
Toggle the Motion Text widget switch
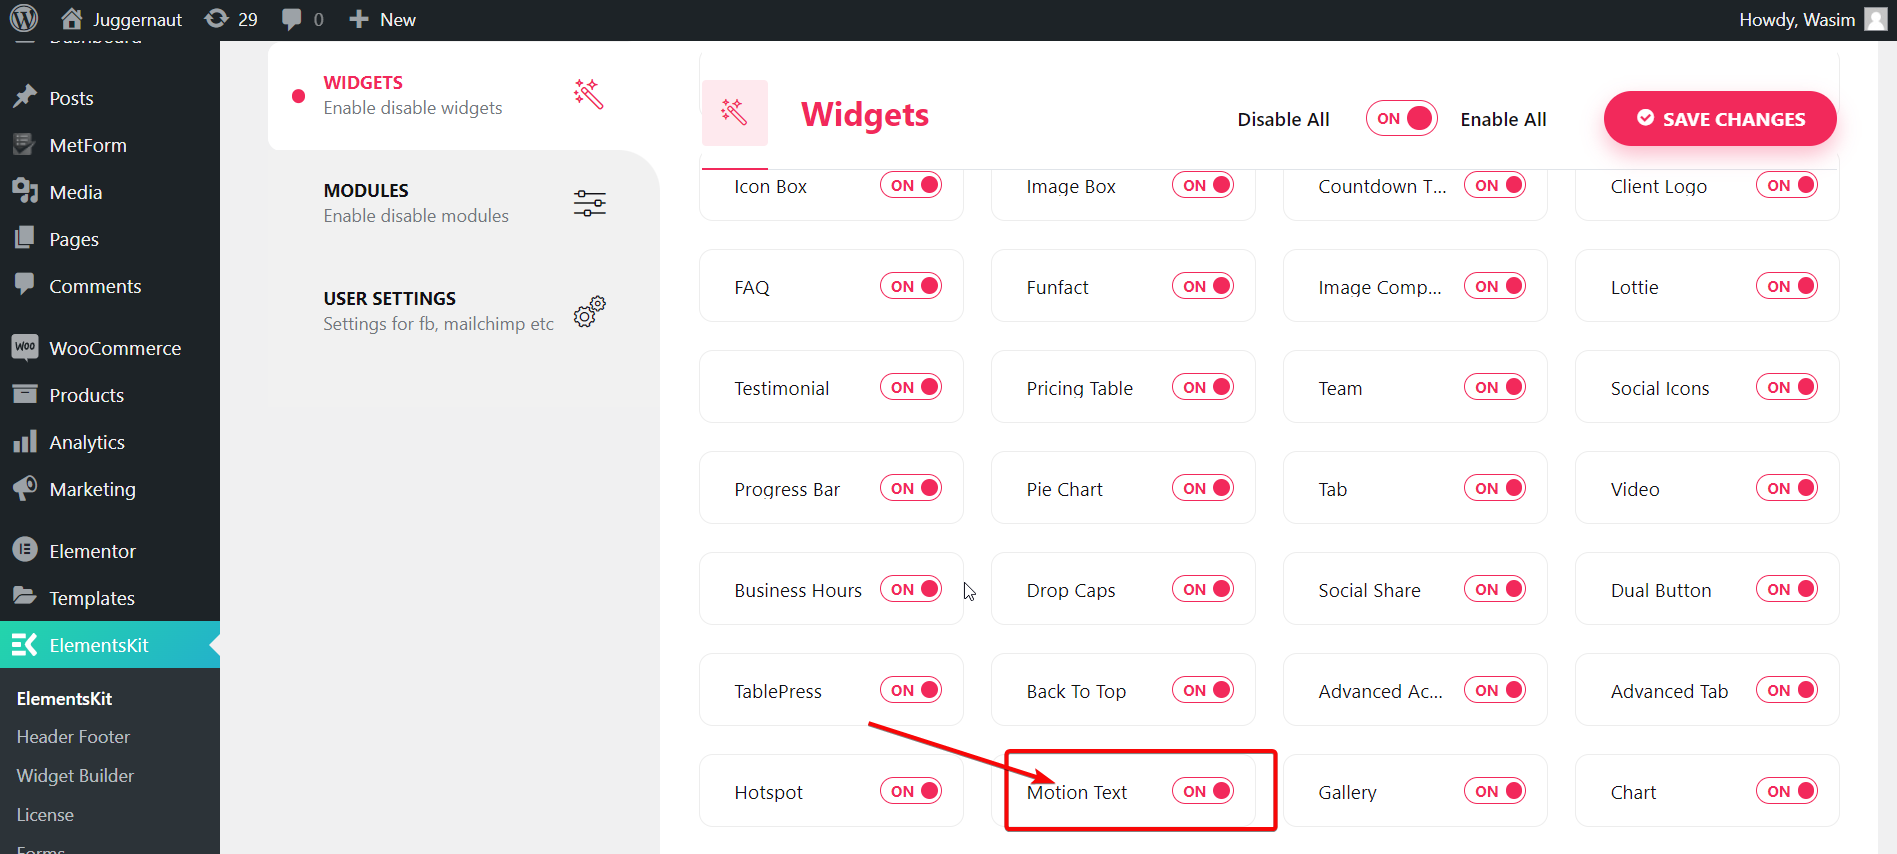click(1203, 791)
